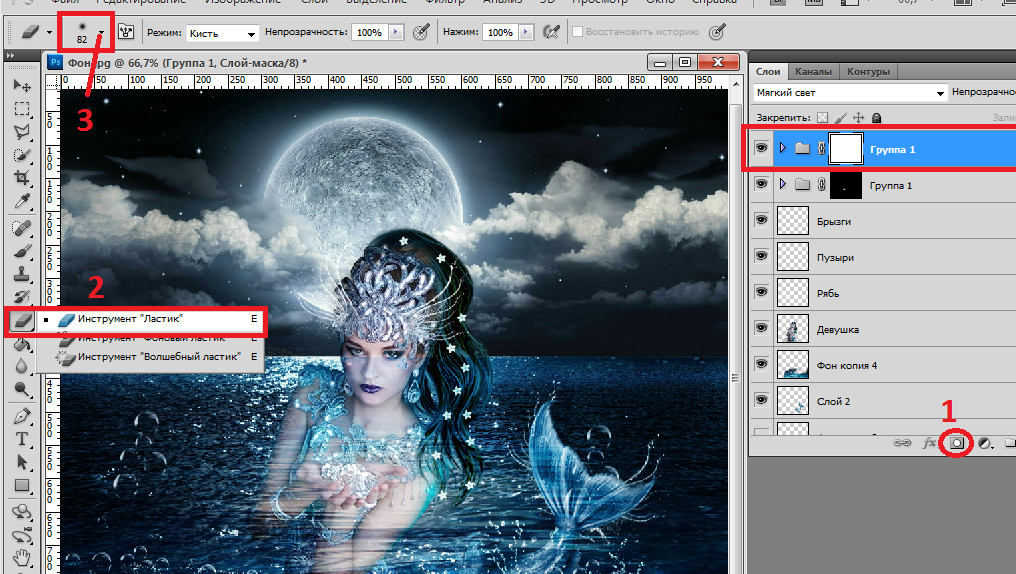This screenshot has width=1016, height=574.
Task: Pick the Type (T) tool
Action: [x=21, y=439]
